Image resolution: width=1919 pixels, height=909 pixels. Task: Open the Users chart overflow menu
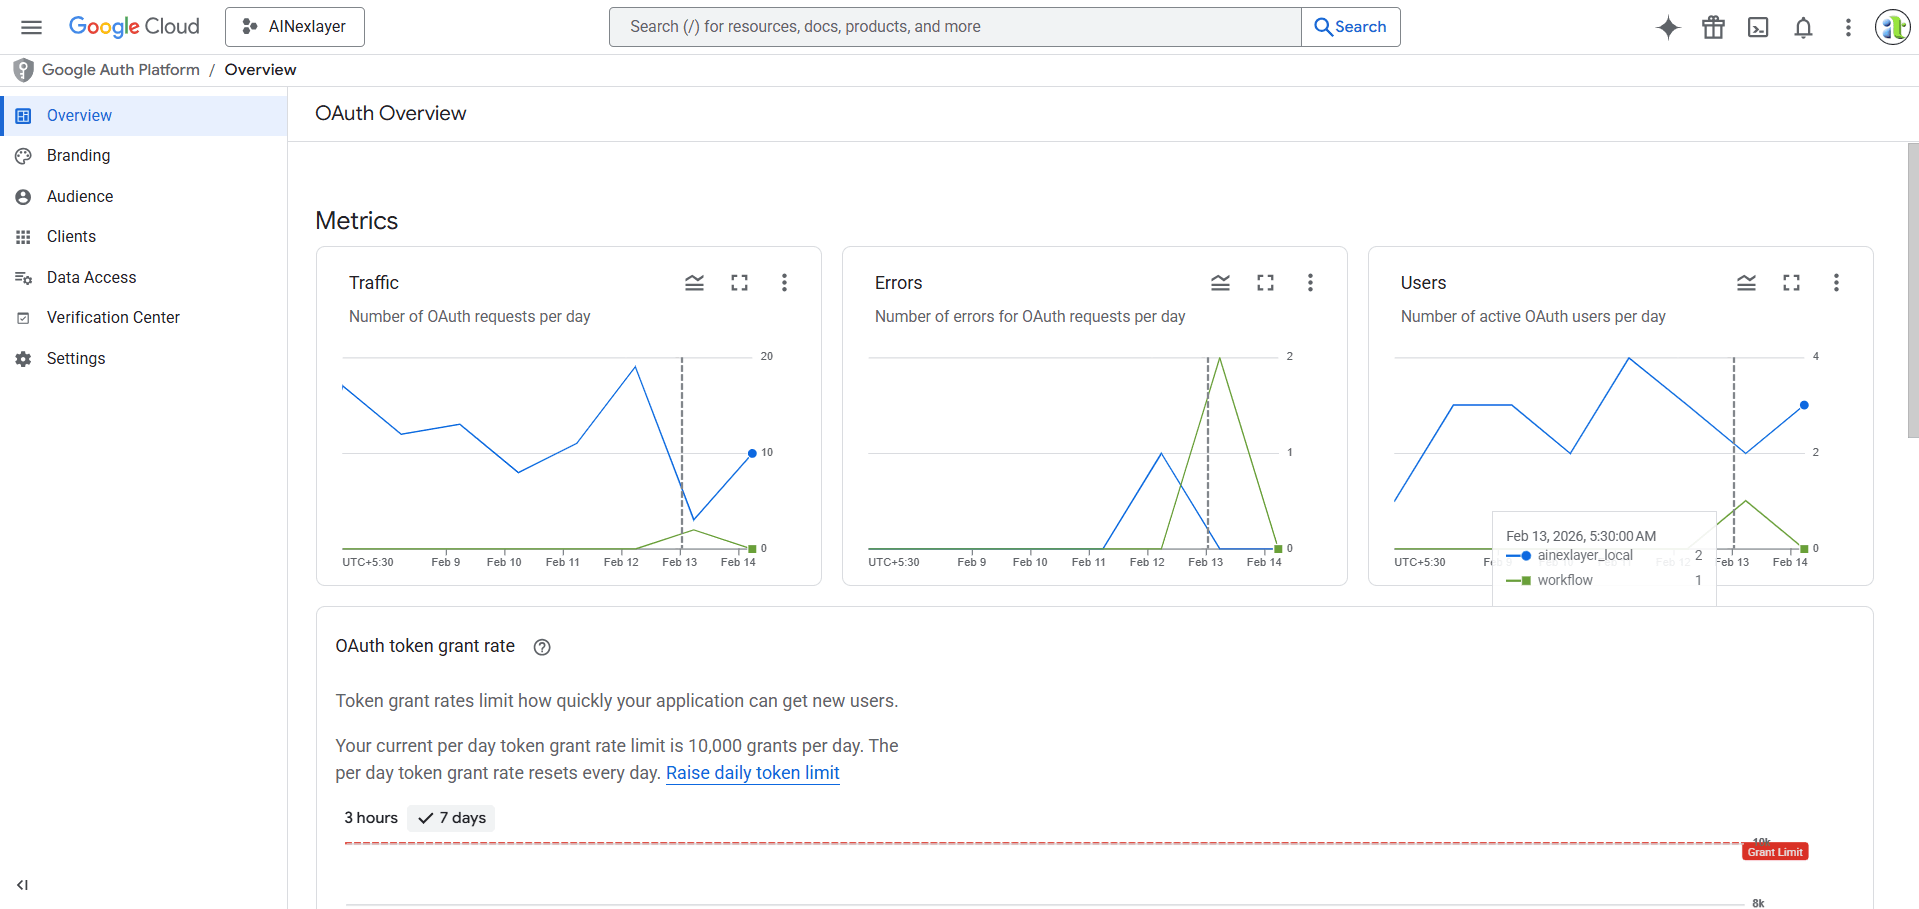coord(1836,283)
